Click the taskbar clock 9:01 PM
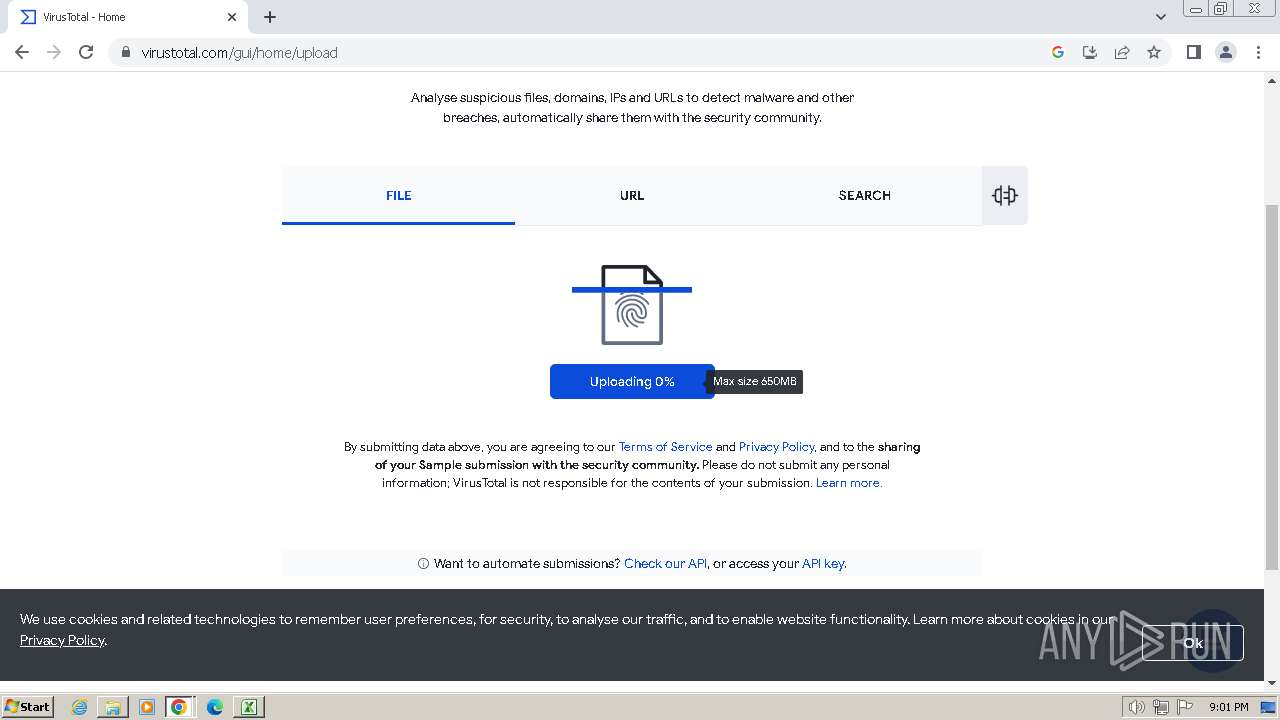 [1228, 707]
